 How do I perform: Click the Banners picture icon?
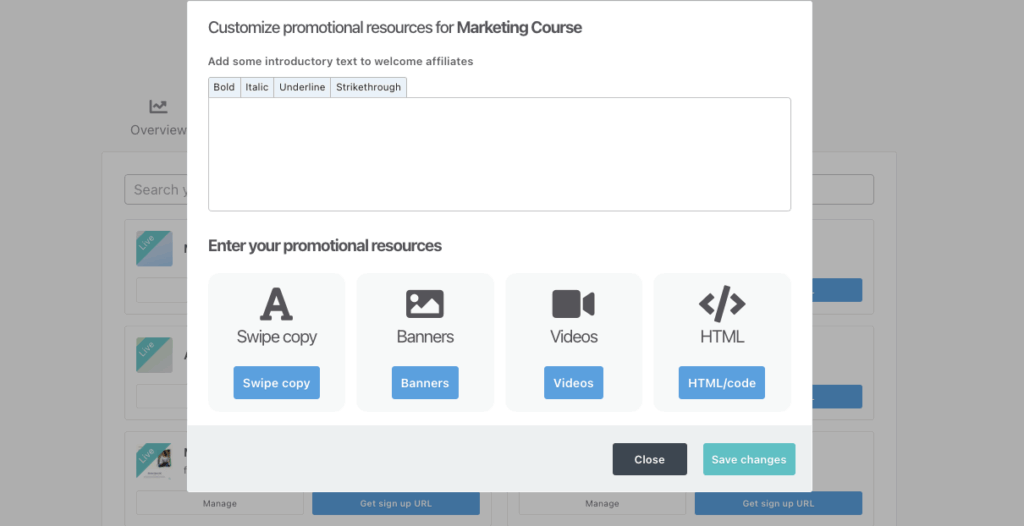(x=425, y=304)
